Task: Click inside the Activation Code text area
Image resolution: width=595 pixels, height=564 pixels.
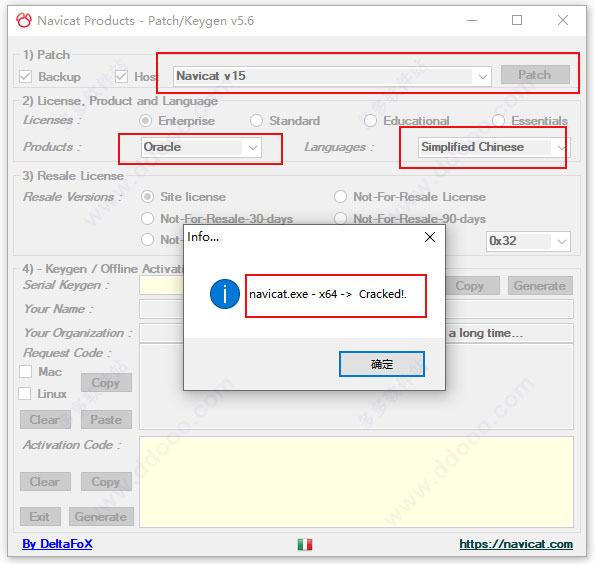Action: coord(356,482)
